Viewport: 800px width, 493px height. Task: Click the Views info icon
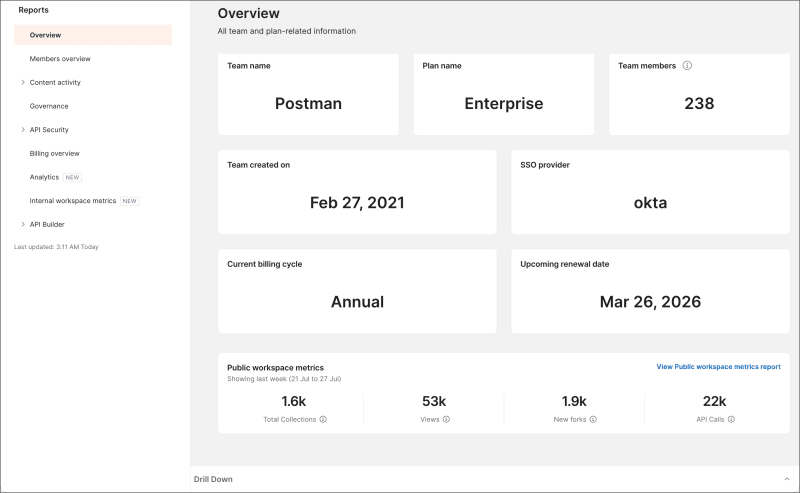447,420
